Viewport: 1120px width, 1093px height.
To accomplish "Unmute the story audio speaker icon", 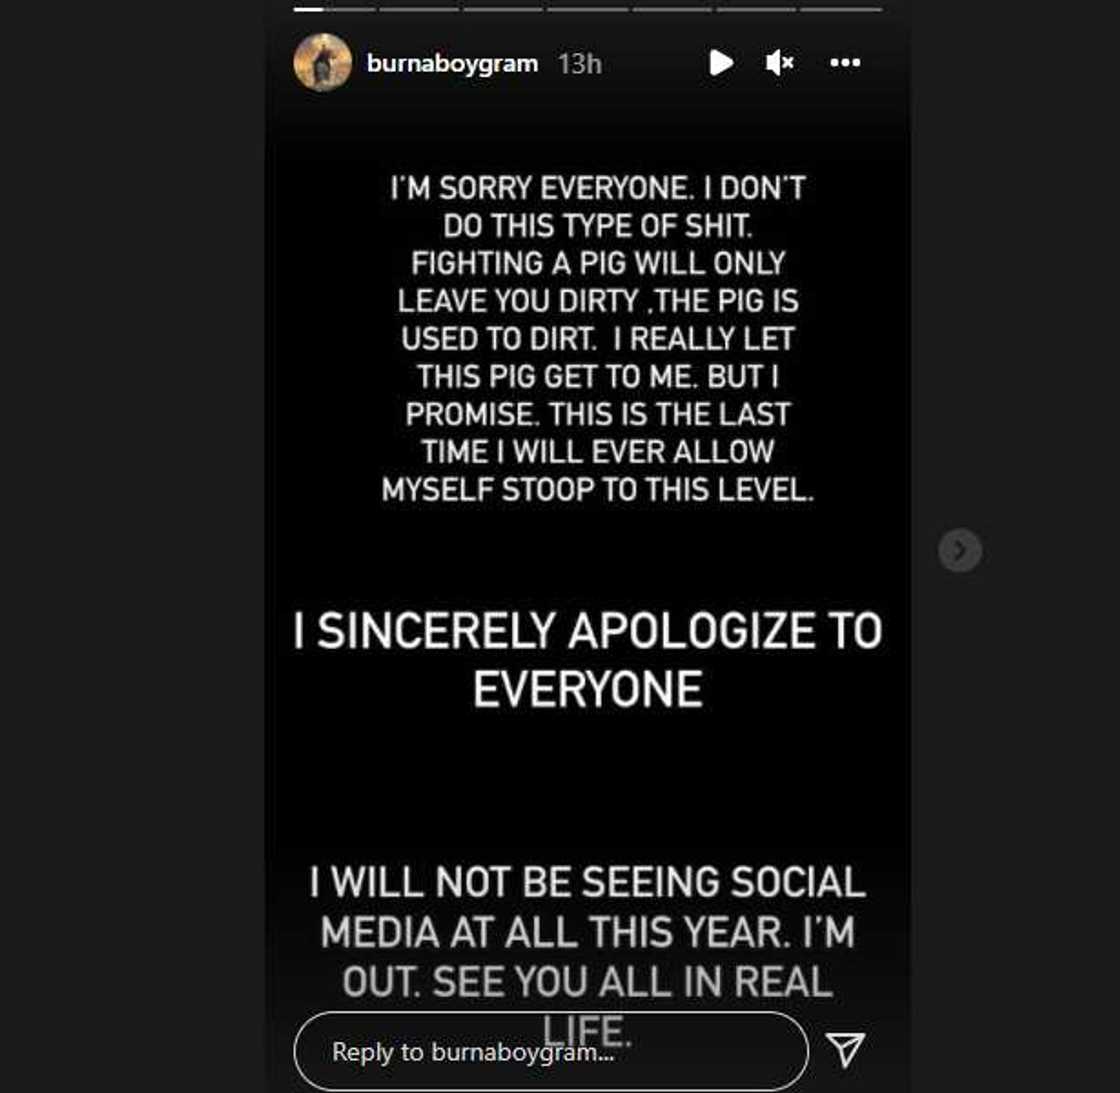I will 779,63.
